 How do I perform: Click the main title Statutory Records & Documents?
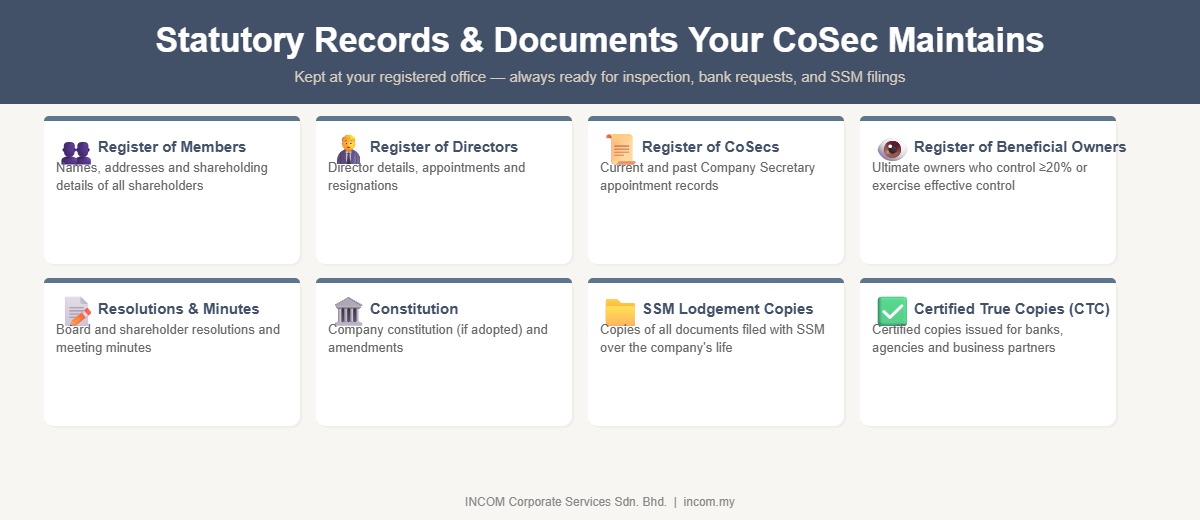pyautogui.click(x=600, y=40)
